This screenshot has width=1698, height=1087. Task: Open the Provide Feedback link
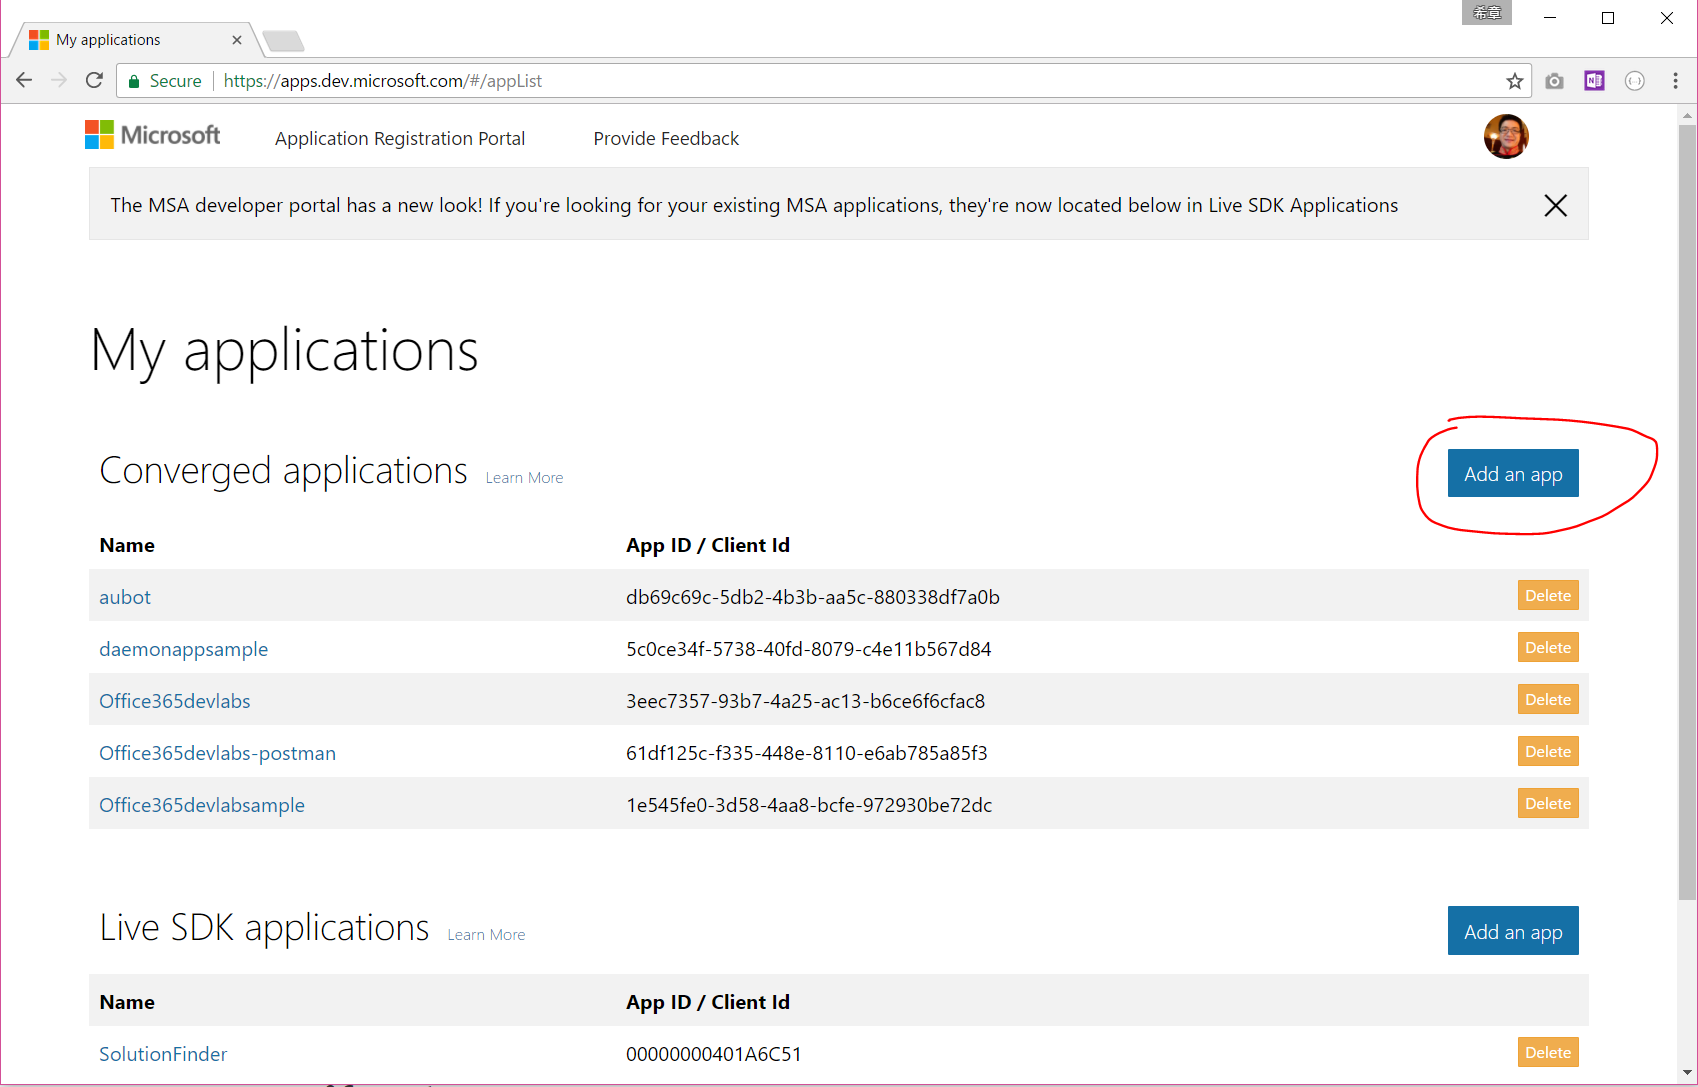(x=666, y=139)
